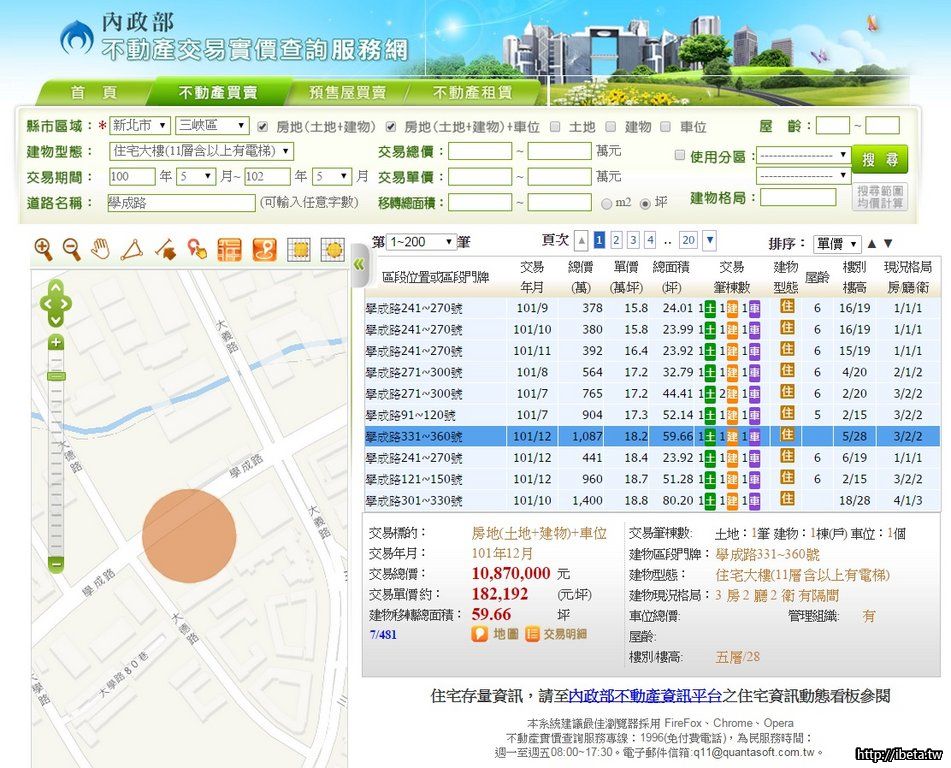The image size is (951, 768).
Task: Open the 新北市 county dropdown
Action: coord(139,126)
